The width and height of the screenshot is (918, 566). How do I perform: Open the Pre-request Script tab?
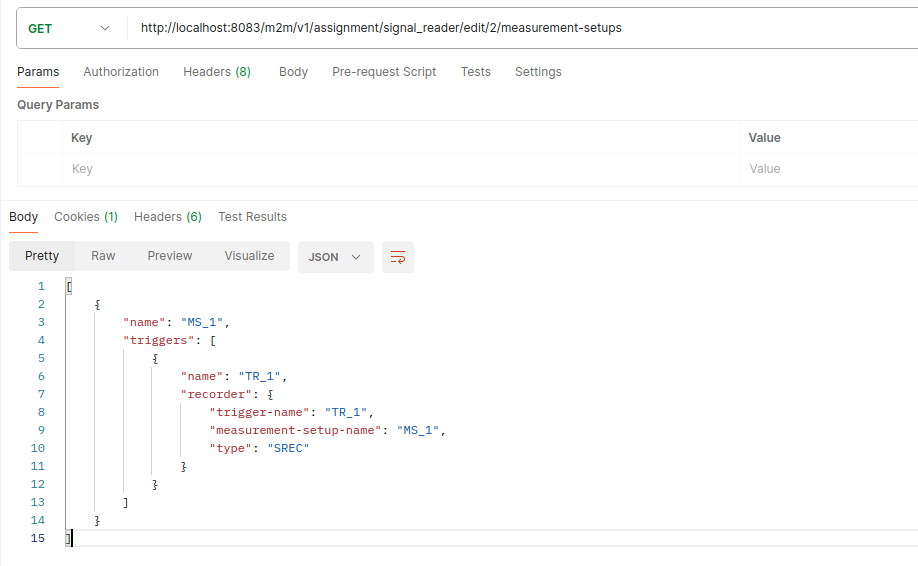(x=384, y=72)
